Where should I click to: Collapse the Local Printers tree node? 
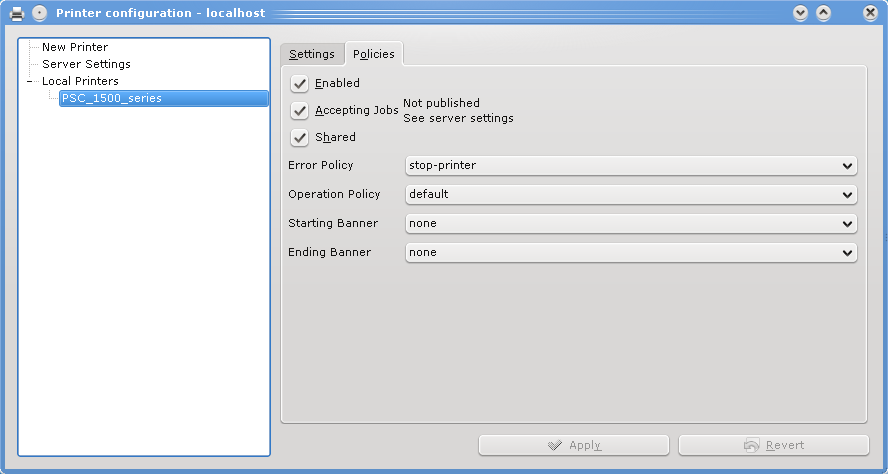tap(30, 81)
